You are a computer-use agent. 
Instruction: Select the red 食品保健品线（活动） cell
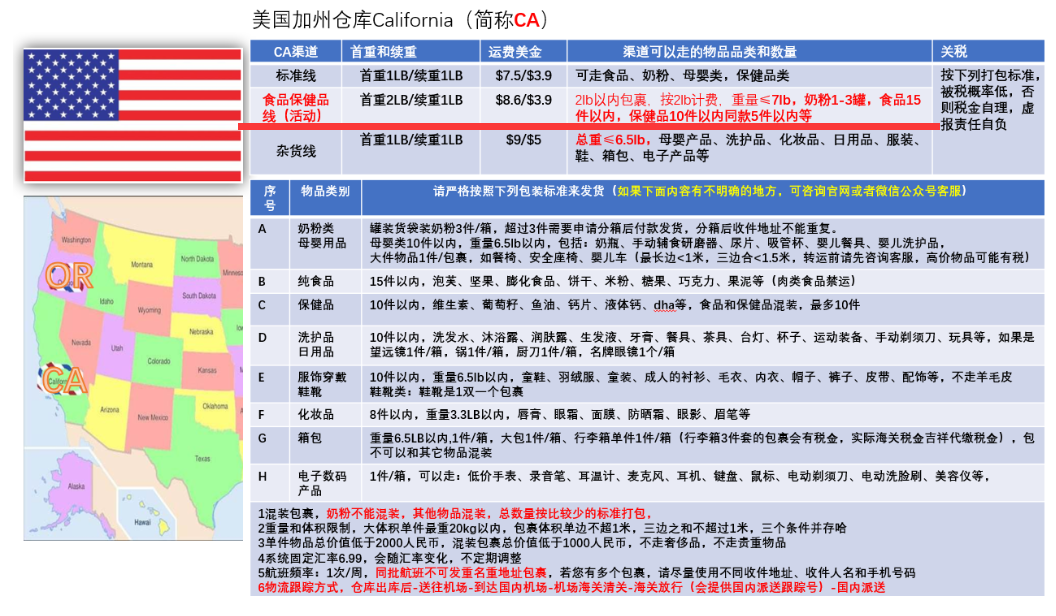pos(296,108)
